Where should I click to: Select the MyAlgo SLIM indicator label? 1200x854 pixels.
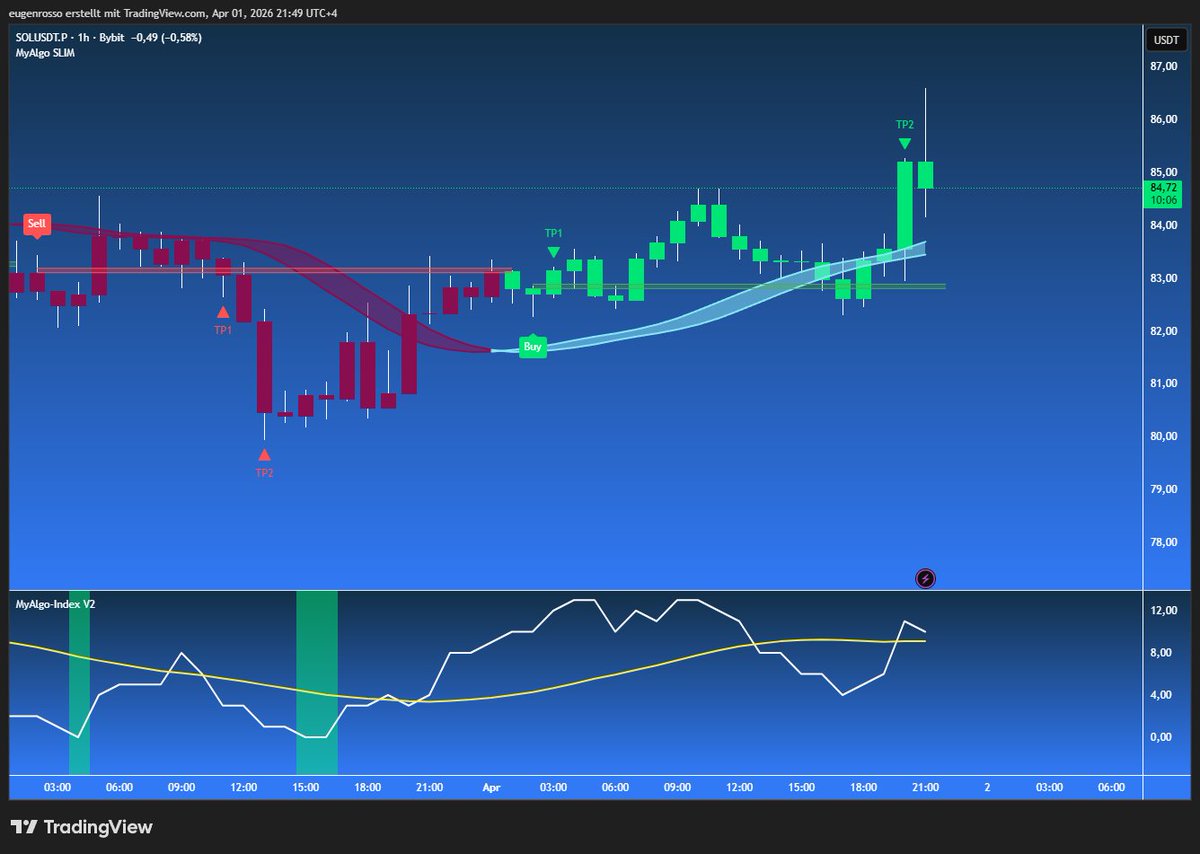[45, 53]
